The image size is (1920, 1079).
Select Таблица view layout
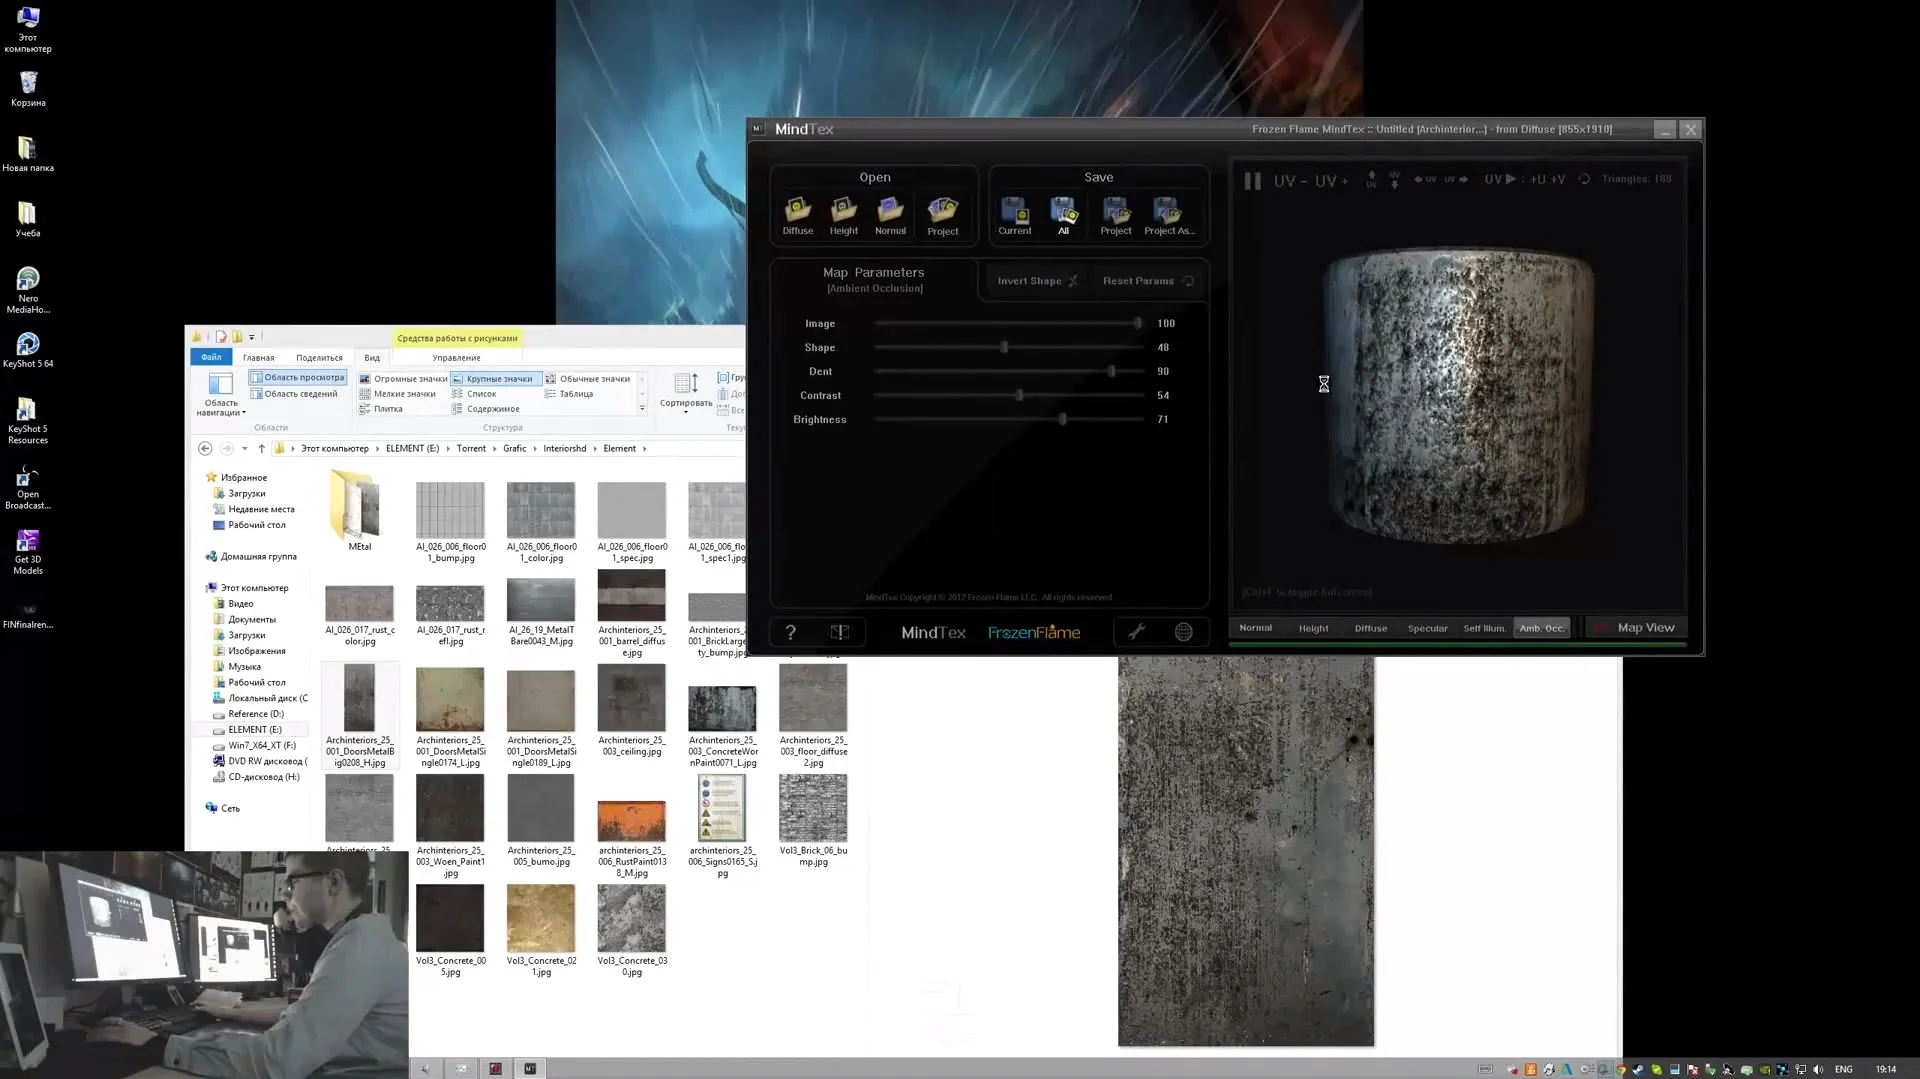(569, 394)
